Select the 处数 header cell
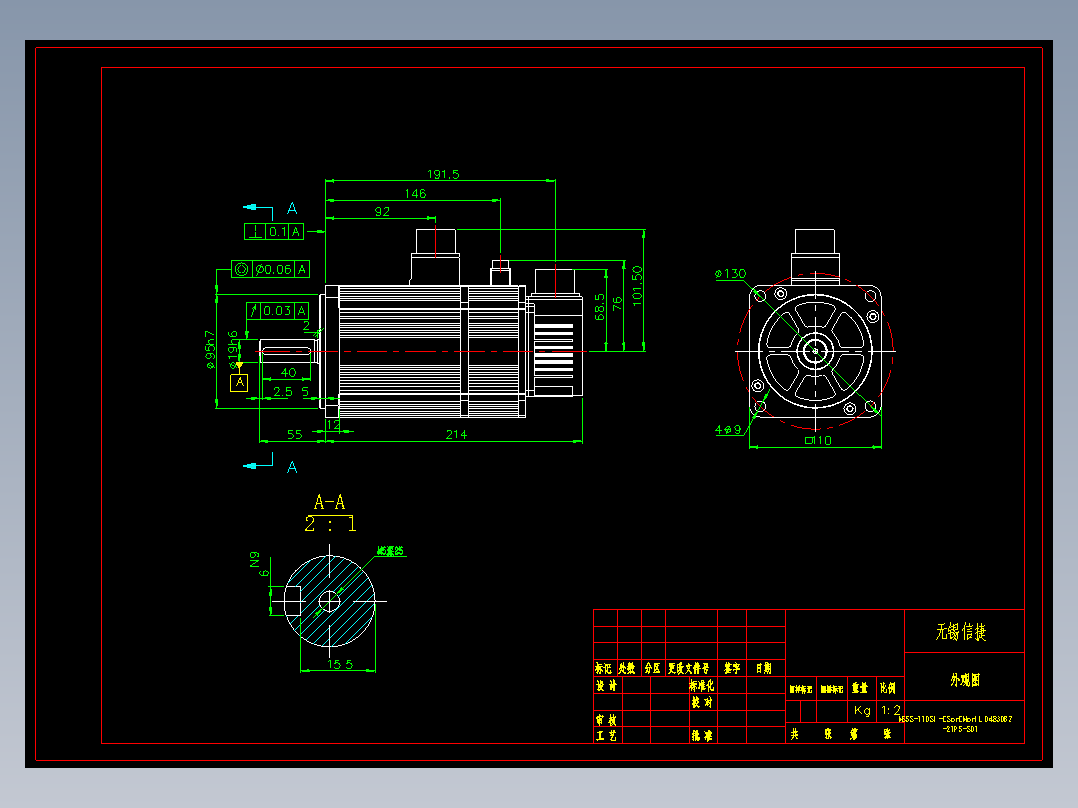The height and width of the screenshot is (808, 1078). 627,668
